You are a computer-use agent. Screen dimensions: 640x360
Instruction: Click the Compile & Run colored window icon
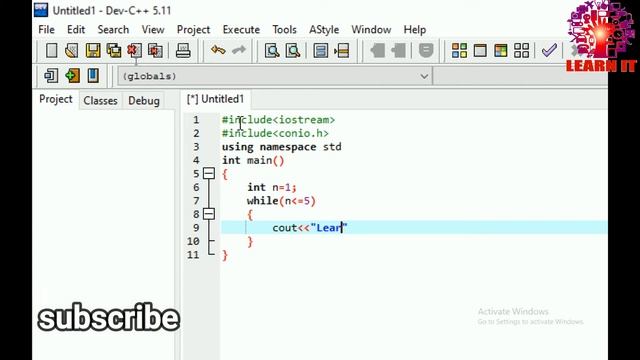501,51
